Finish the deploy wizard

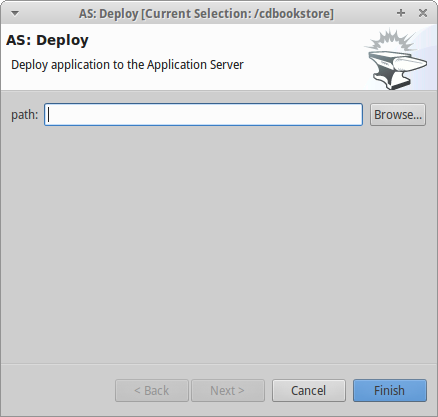[x=390, y=390]
